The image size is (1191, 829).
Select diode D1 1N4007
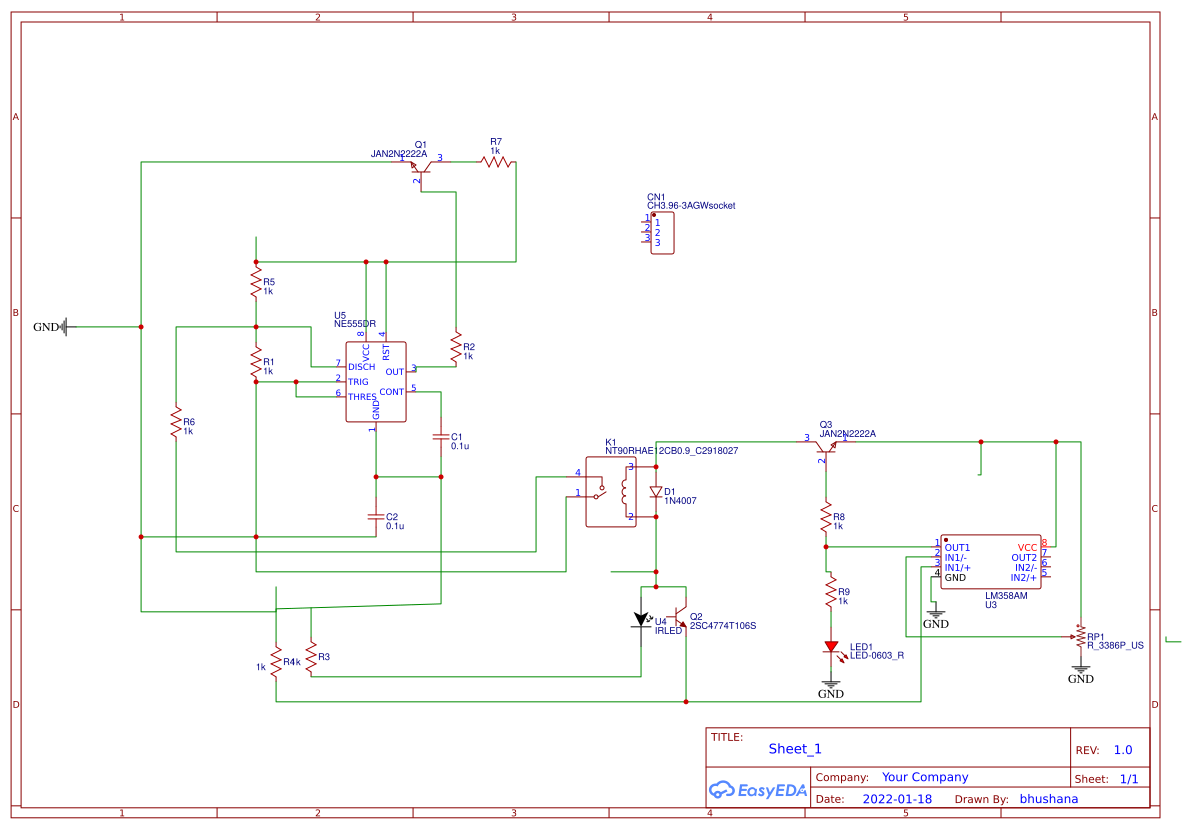(655, 490)
